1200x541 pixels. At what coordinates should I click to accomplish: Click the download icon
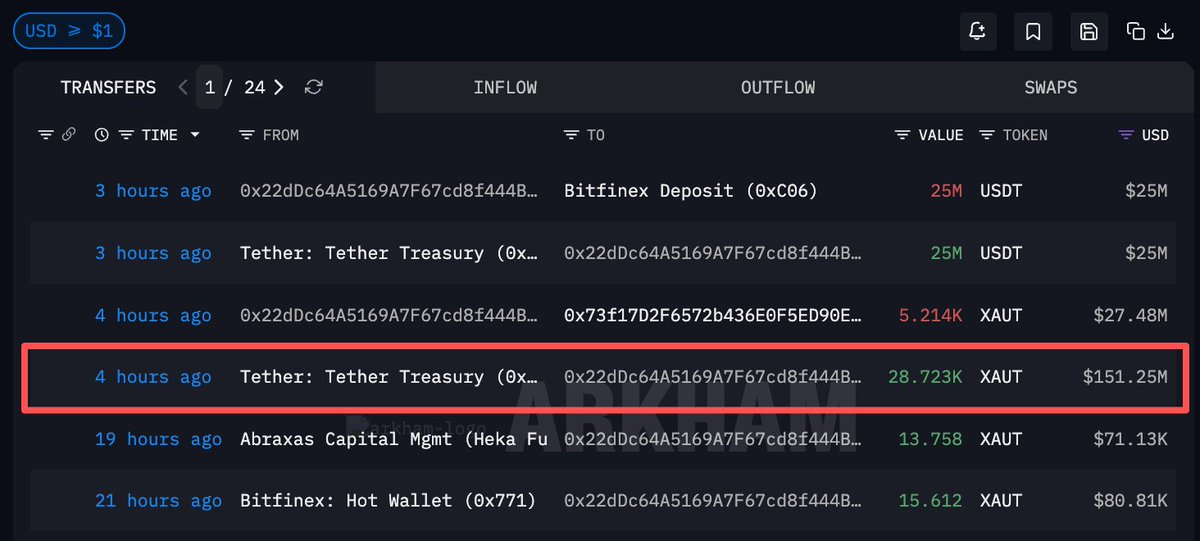pyautogui.click(x=1165, y=31)
